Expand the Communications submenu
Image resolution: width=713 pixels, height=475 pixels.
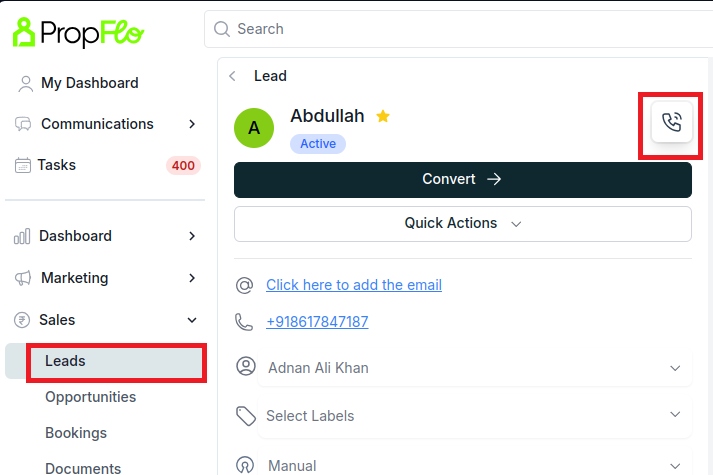192,124
